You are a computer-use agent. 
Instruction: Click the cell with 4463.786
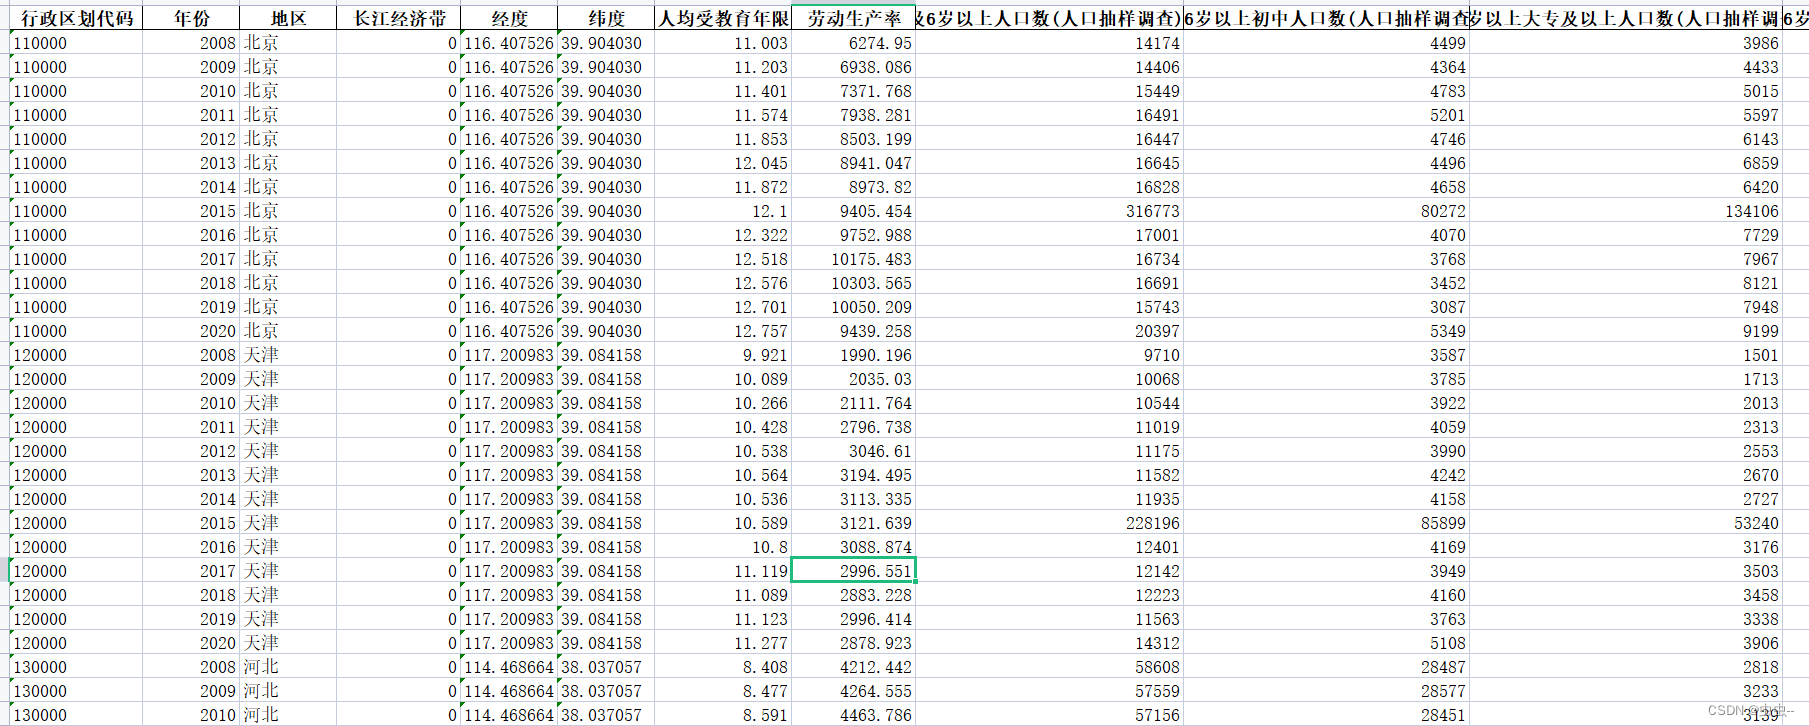(853, 715)
